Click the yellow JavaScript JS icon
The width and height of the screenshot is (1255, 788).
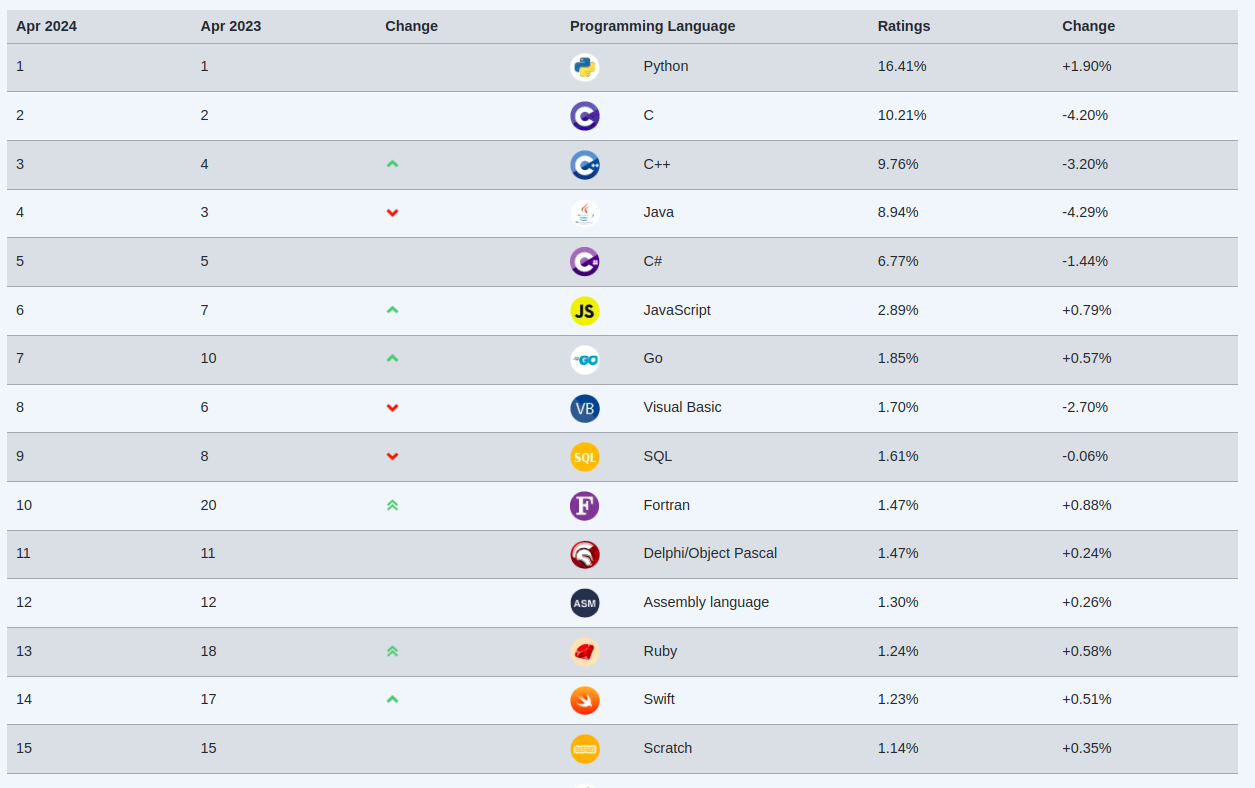click(585, 310)
